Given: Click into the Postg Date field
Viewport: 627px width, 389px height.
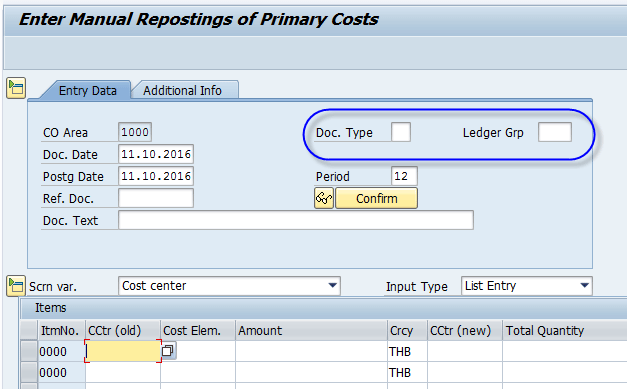Looking at the screenshot, I should pyautogui.click(x=156, y=176).
